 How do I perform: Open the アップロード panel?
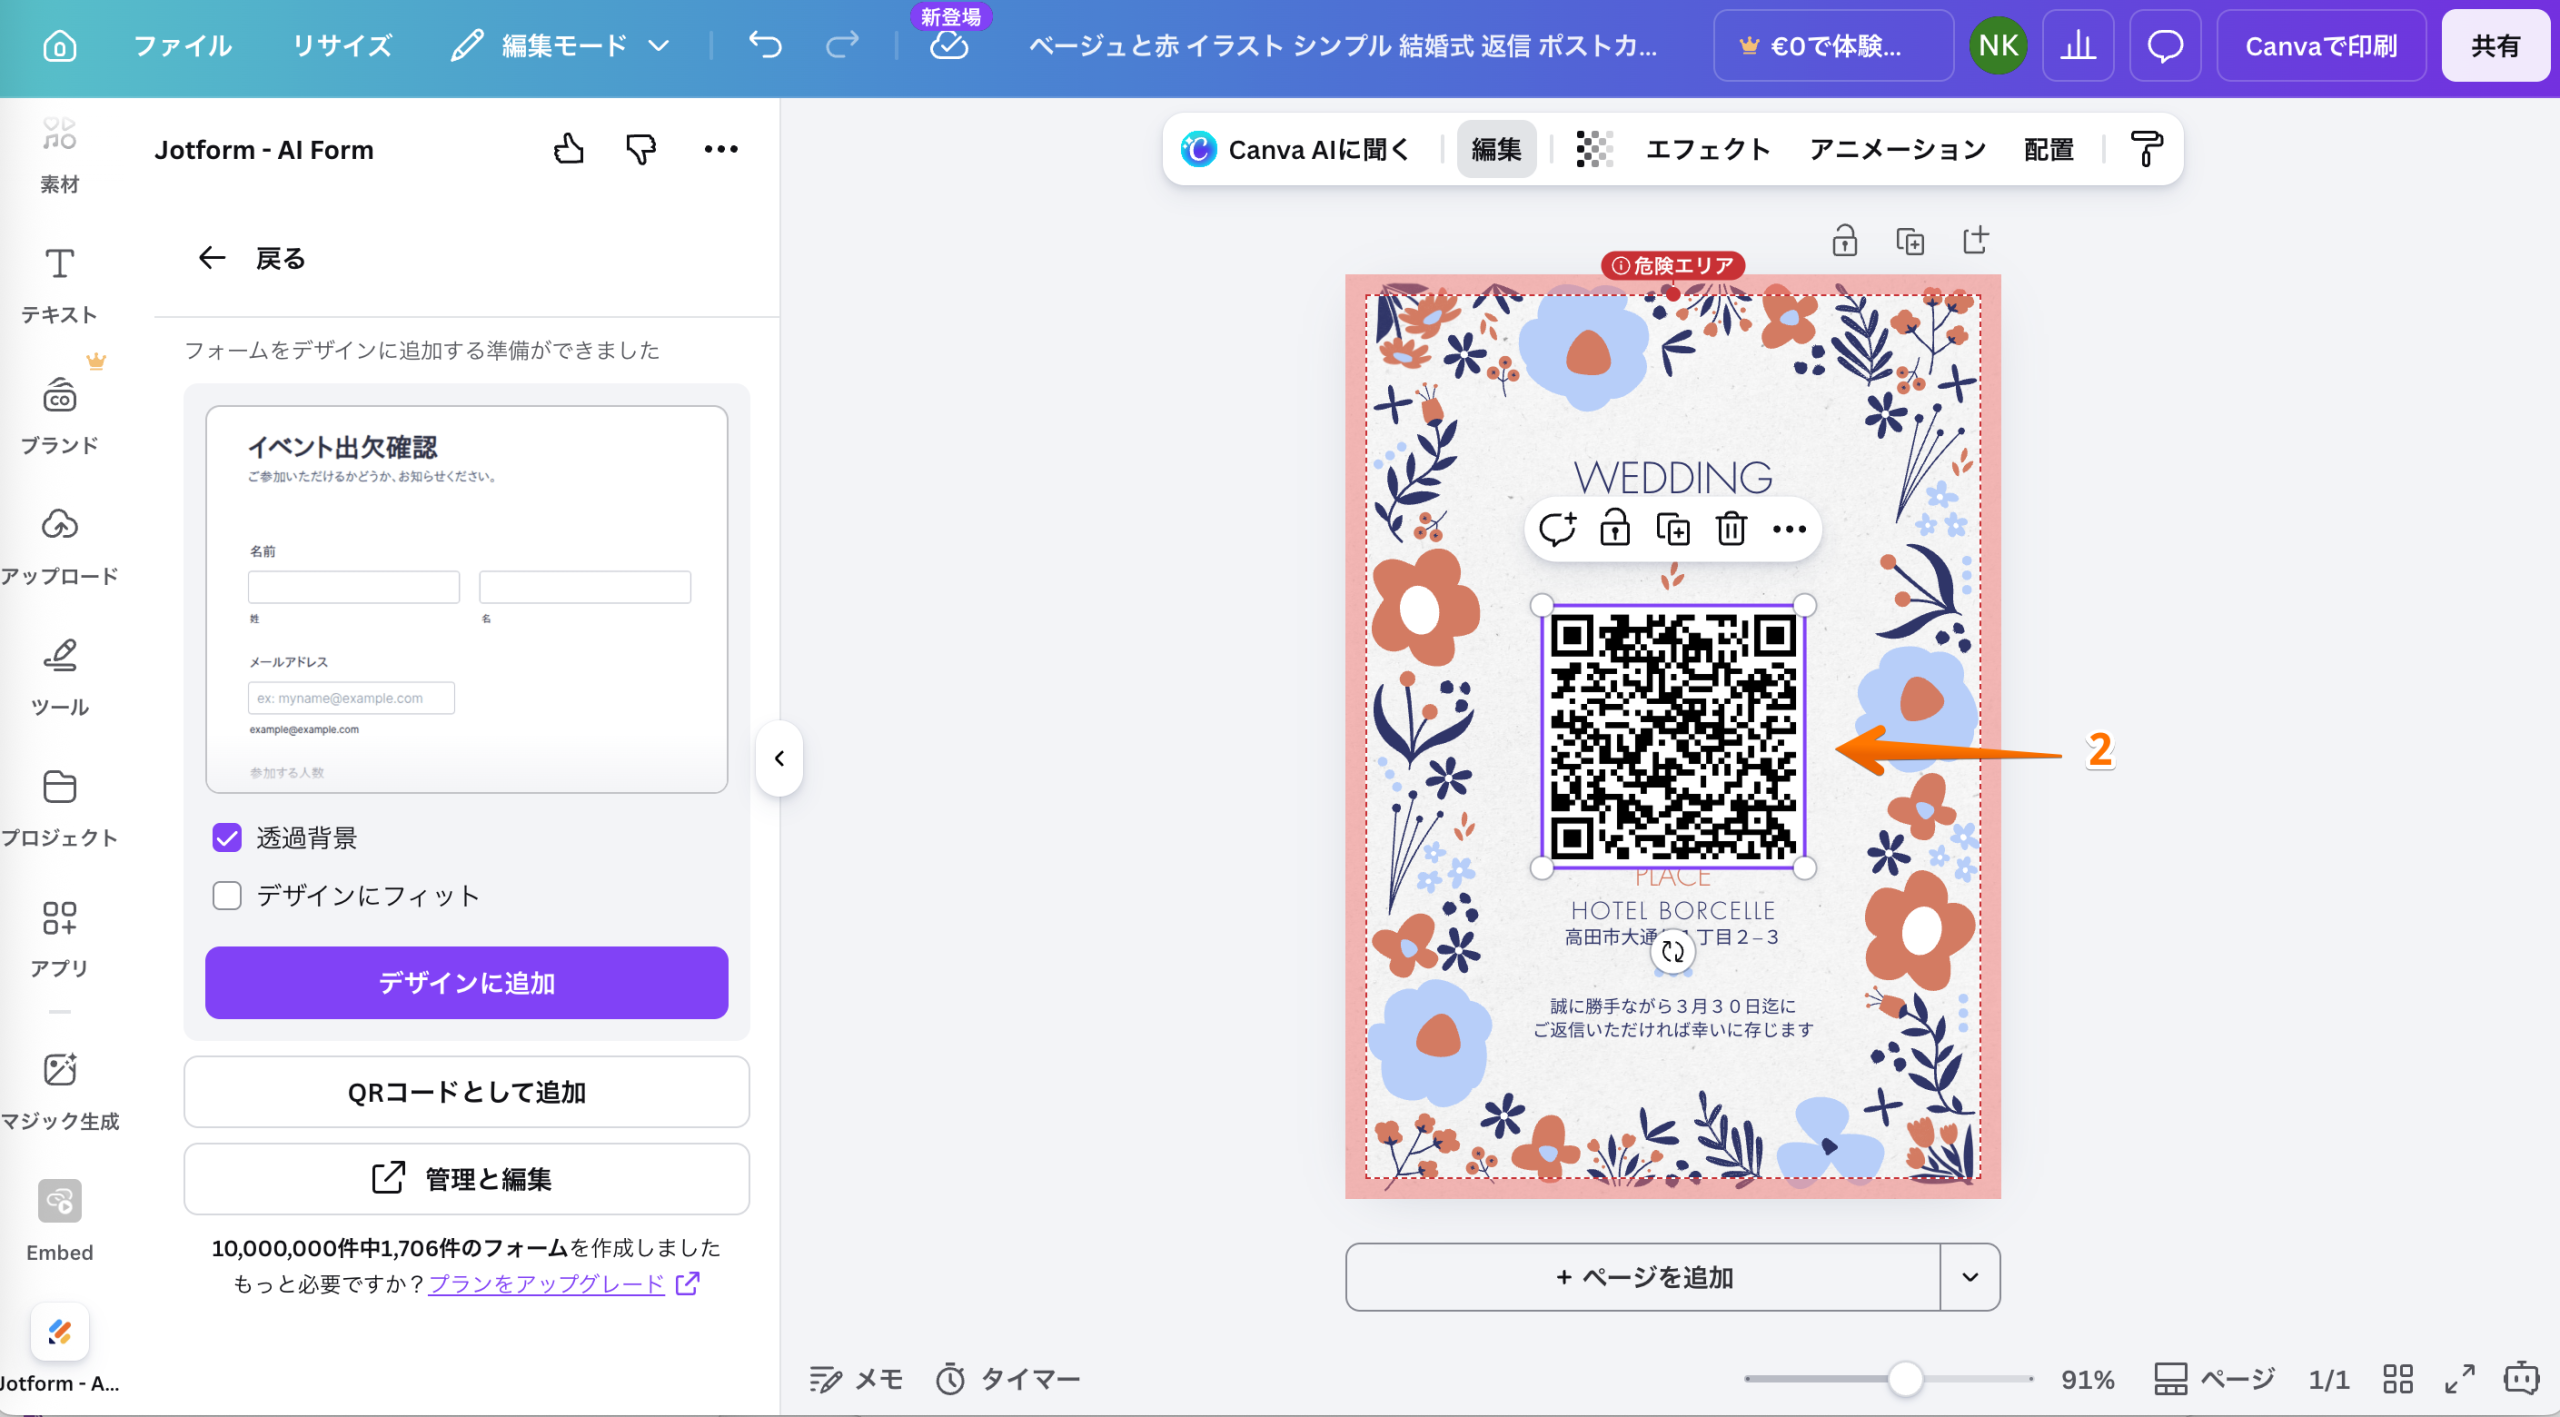point(60,547)
